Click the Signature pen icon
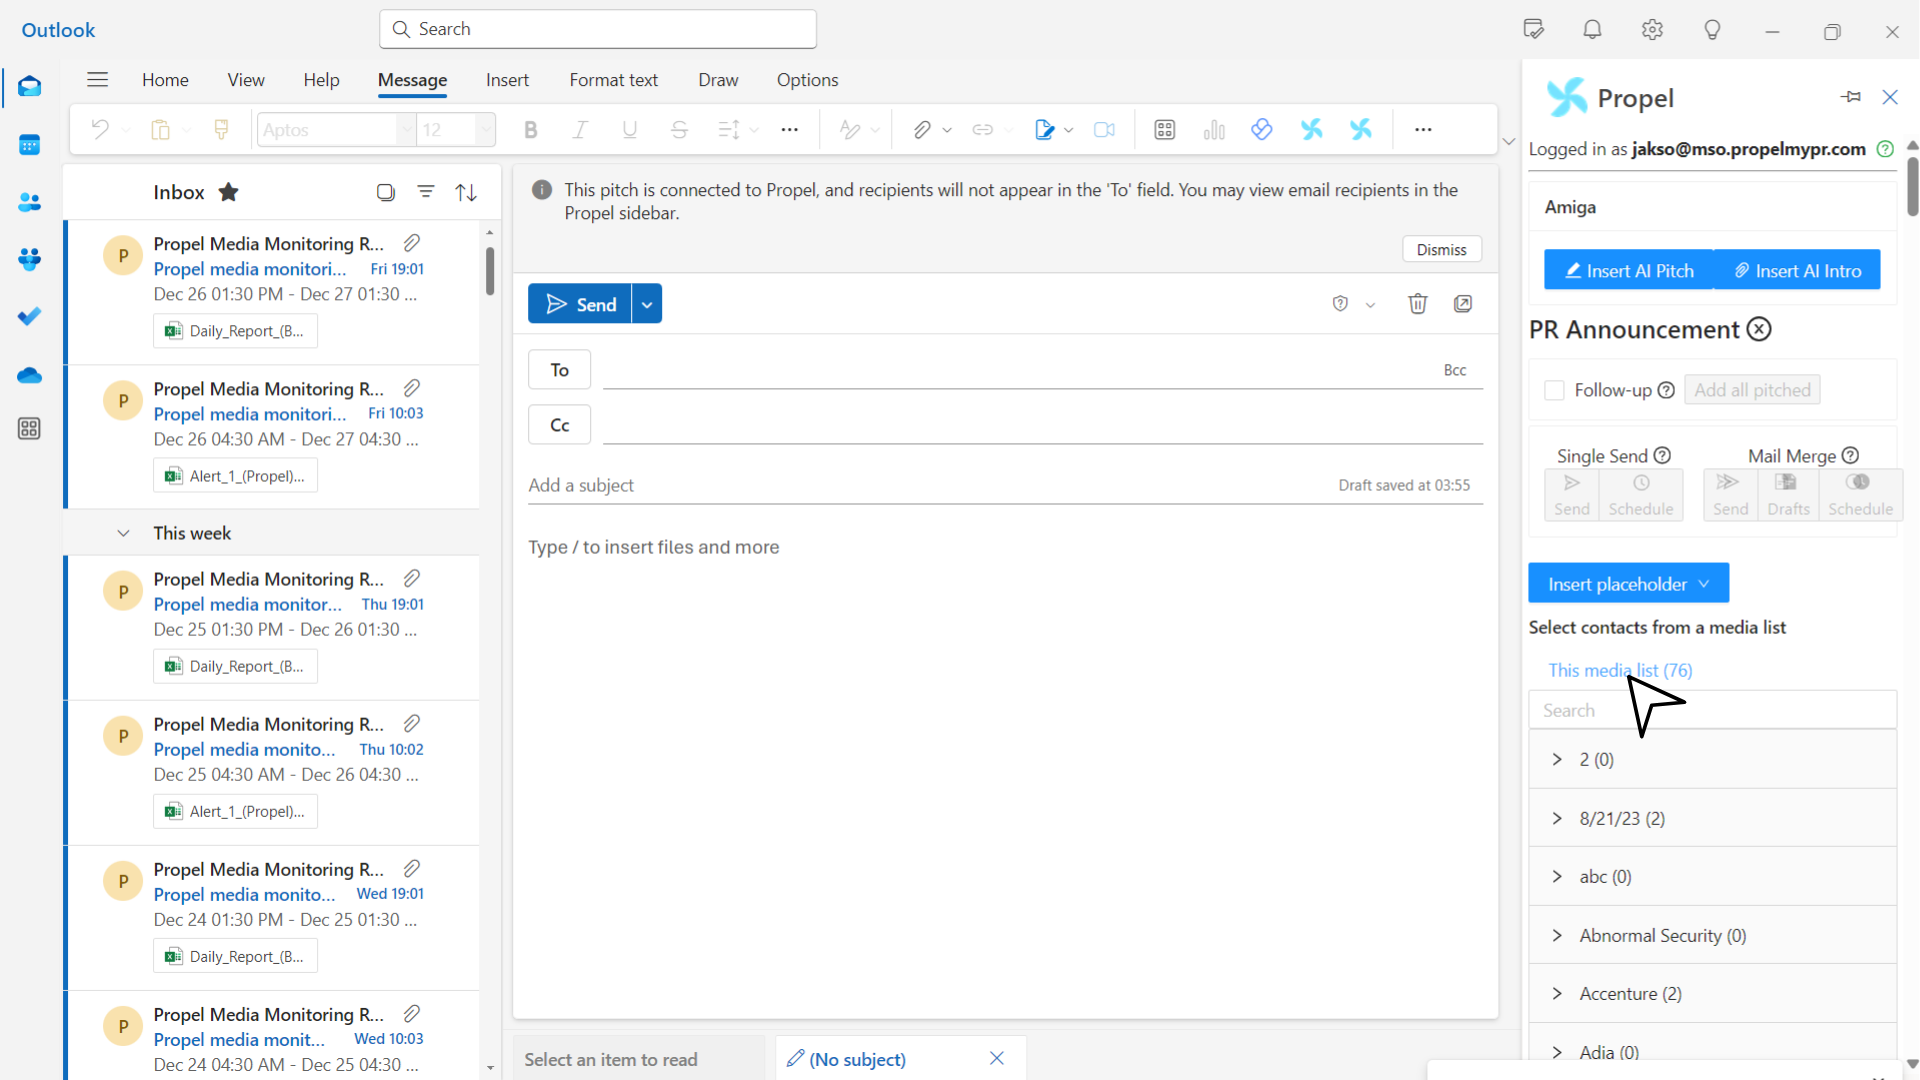The height and width of the screenshot is (1080, 1920). [x=1044, y=130]
